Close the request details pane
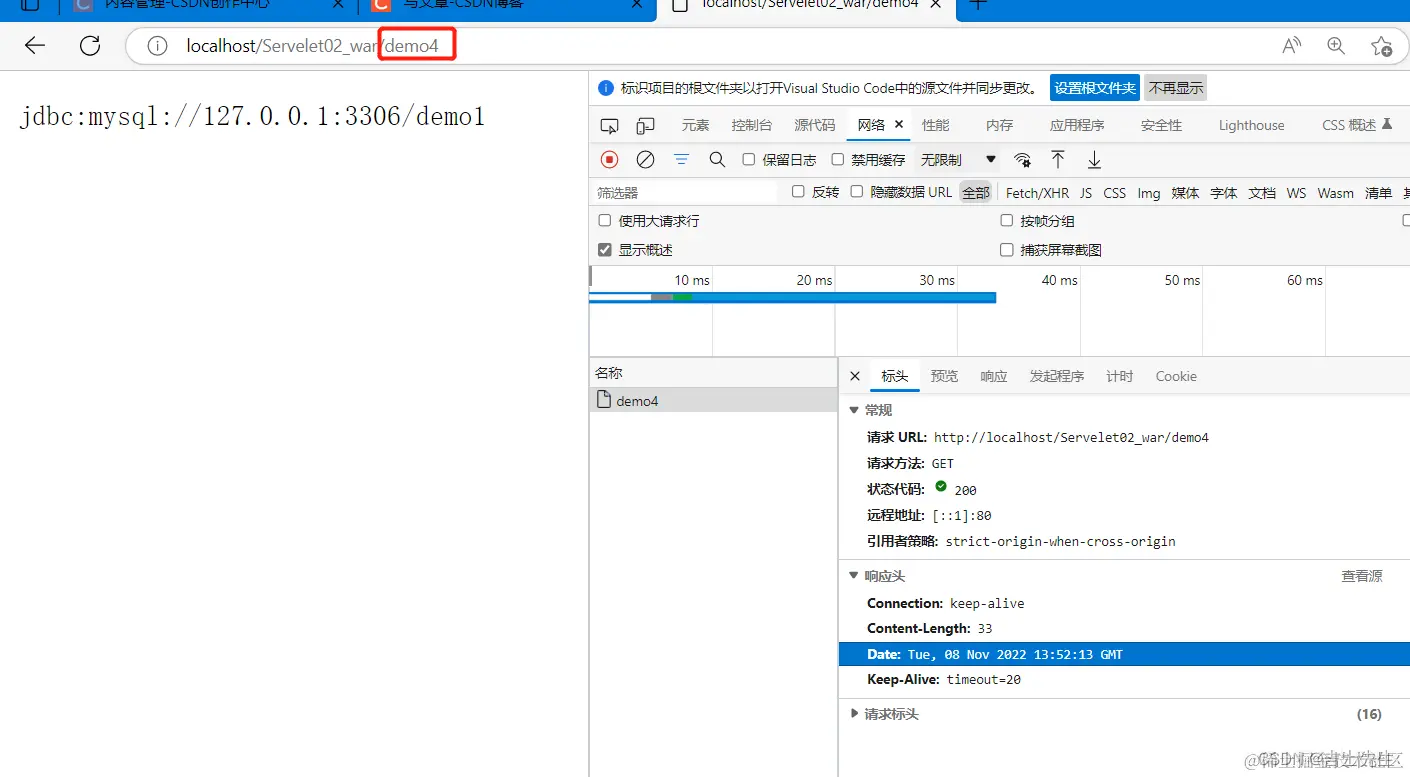 tap(855, 376)
